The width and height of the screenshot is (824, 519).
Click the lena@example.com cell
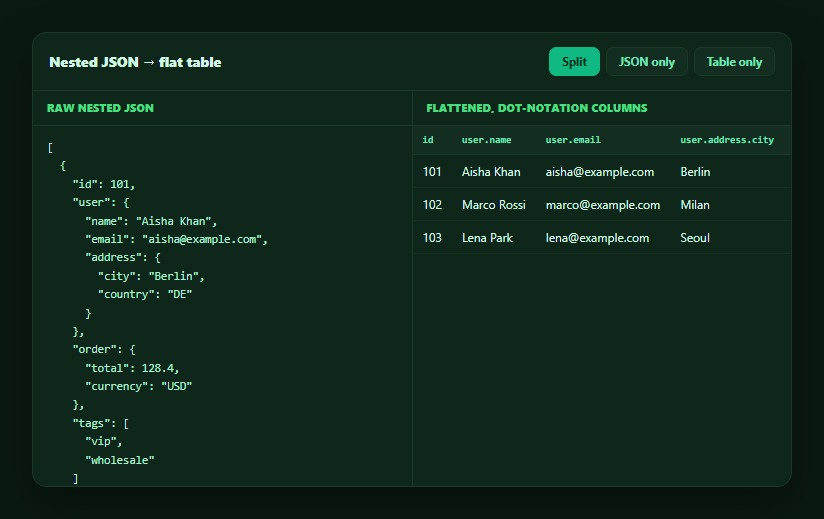tap(597, 238)
